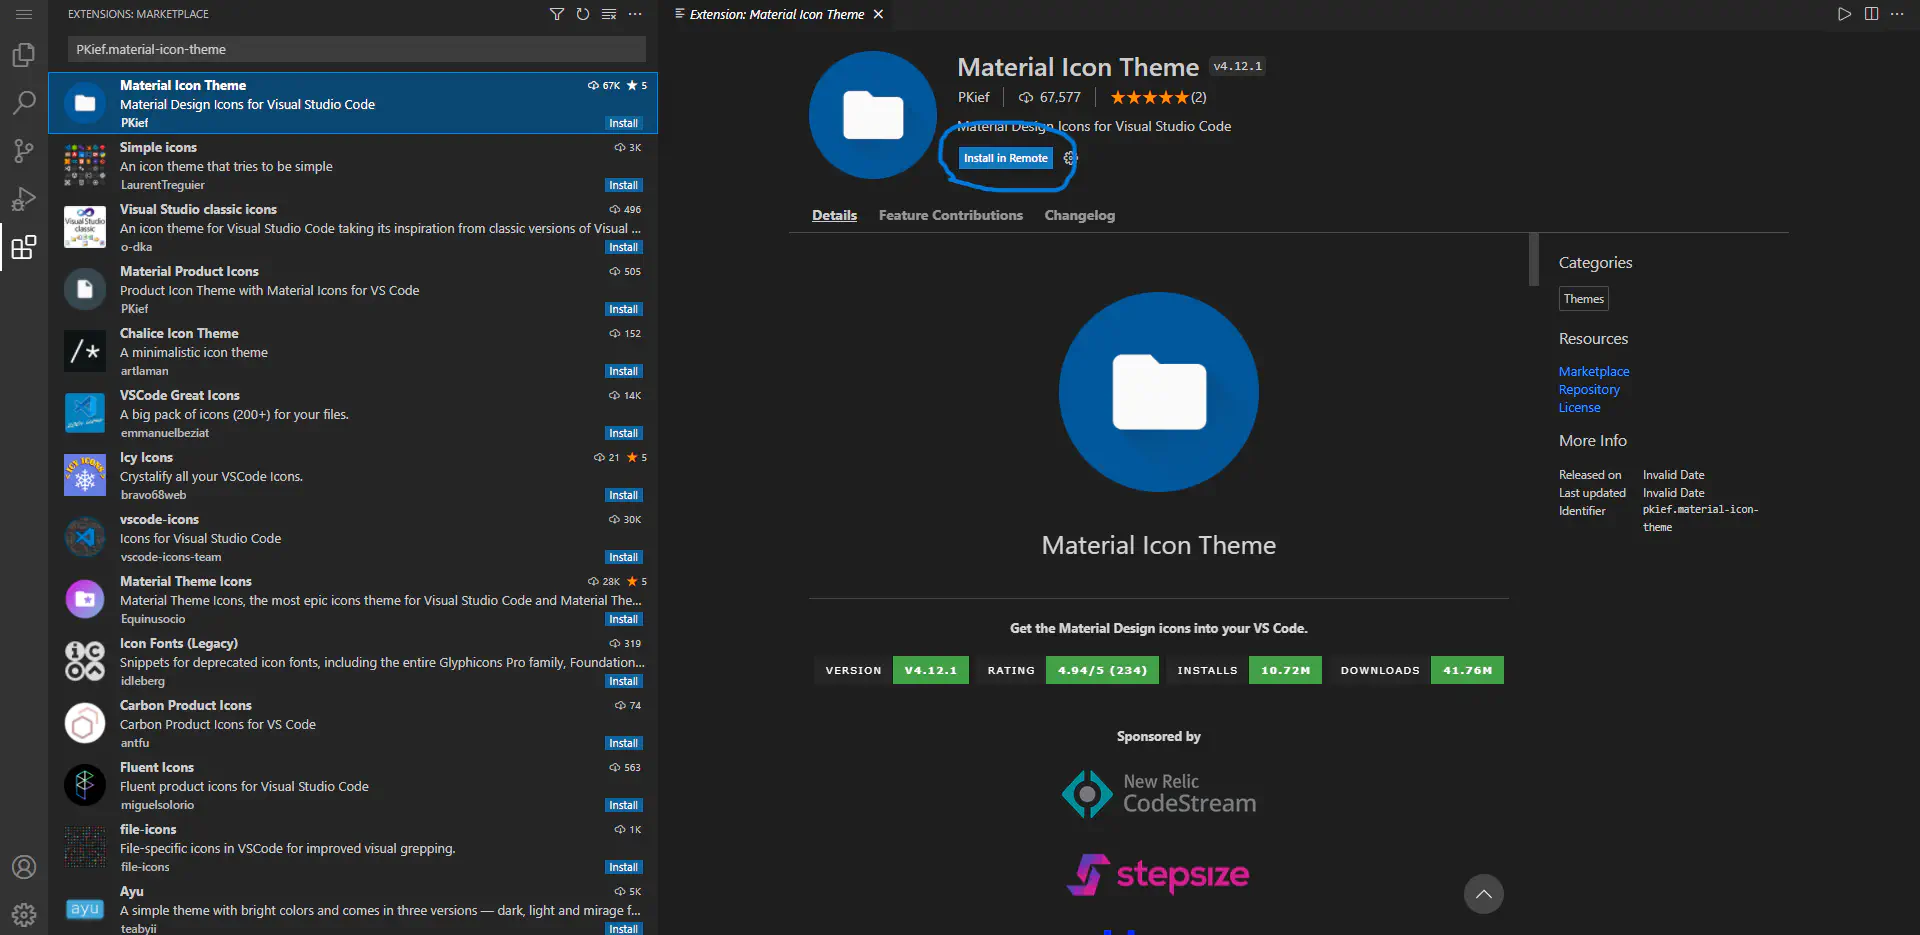Split the editor to the right
Viewport: 1920px width, 935px height.
coord(1871,14)
